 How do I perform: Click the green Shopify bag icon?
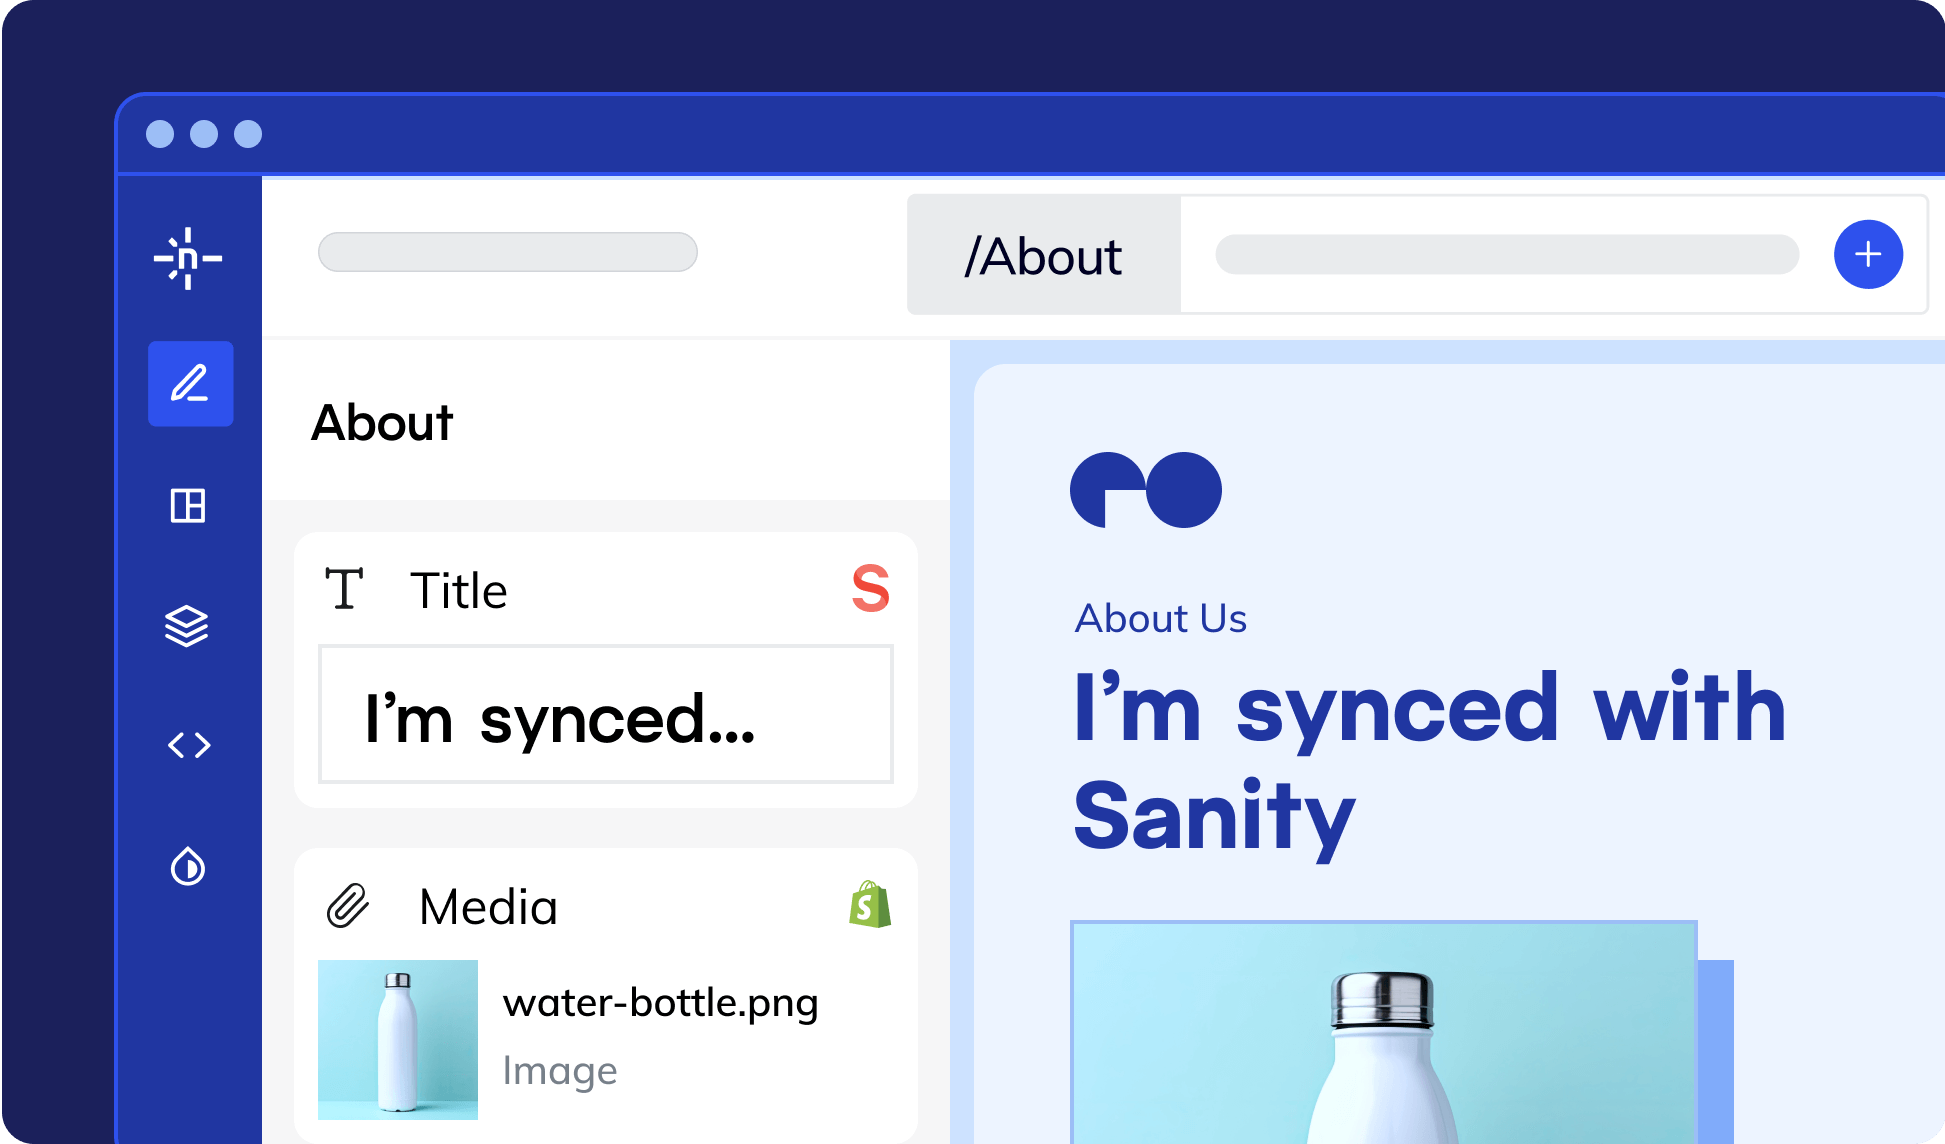(x=870, y=905)
